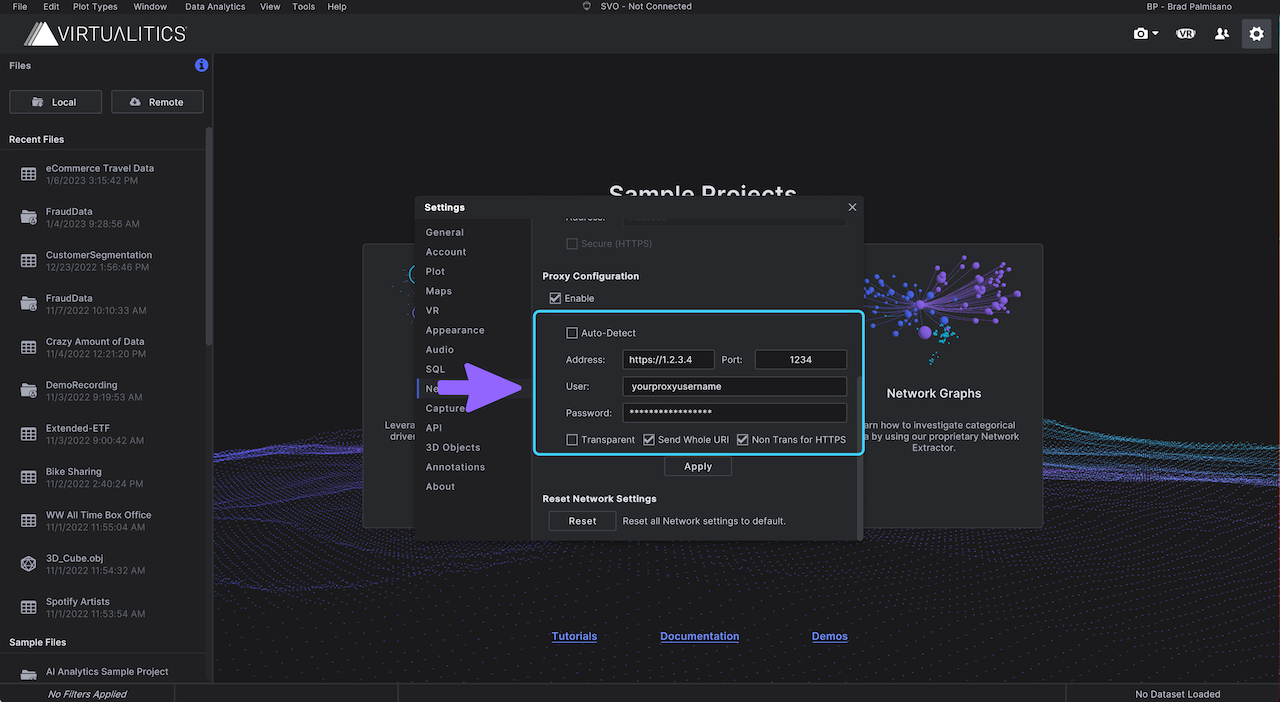Open the Documentation link

pyautogui.click(x=700, y=636)
